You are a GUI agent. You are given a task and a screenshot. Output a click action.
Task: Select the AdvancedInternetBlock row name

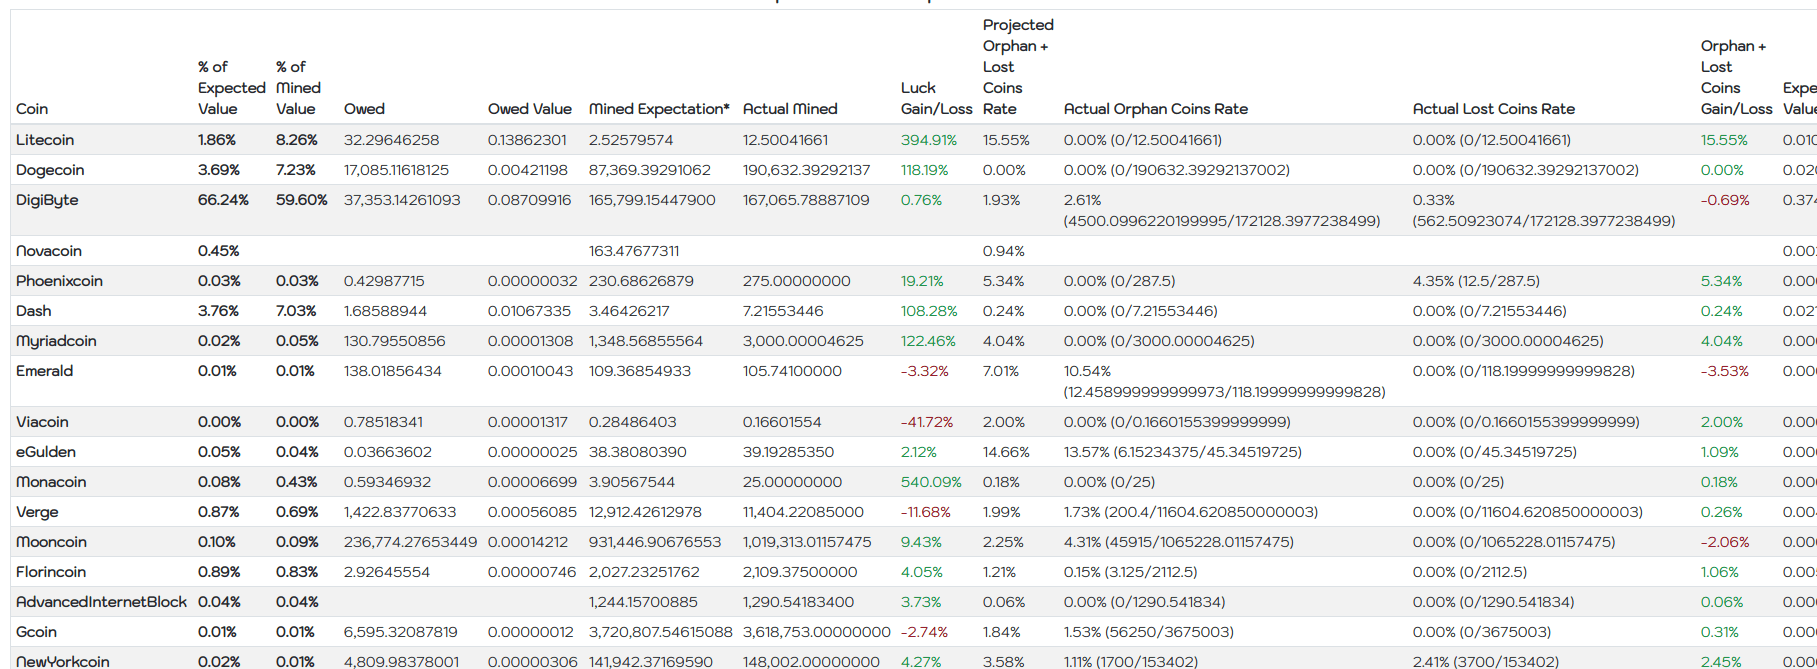tap(101, 602)
